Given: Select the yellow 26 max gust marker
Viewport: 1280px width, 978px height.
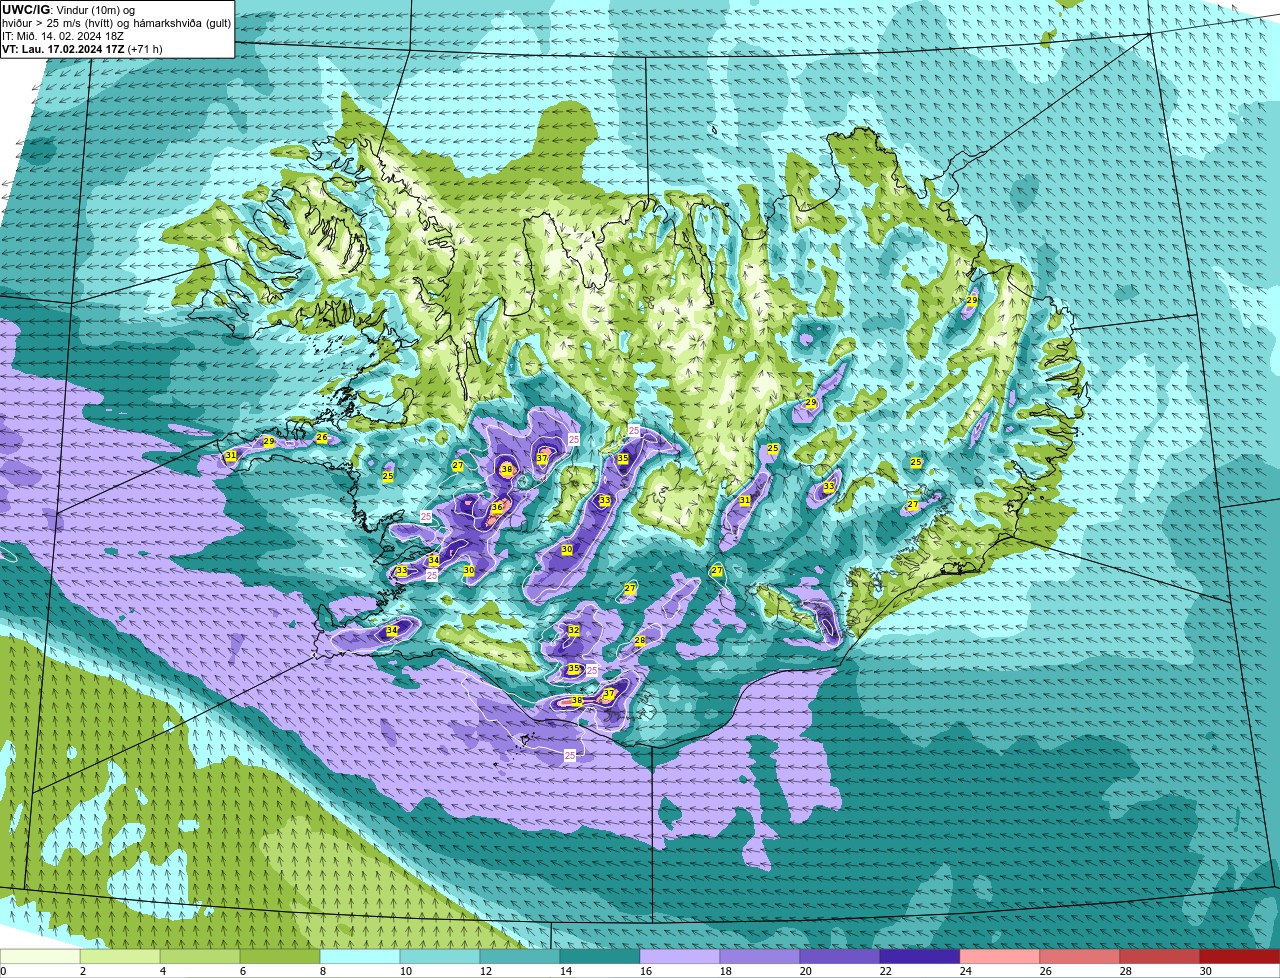Looking at the screenshot, I should tap(321, 437).
